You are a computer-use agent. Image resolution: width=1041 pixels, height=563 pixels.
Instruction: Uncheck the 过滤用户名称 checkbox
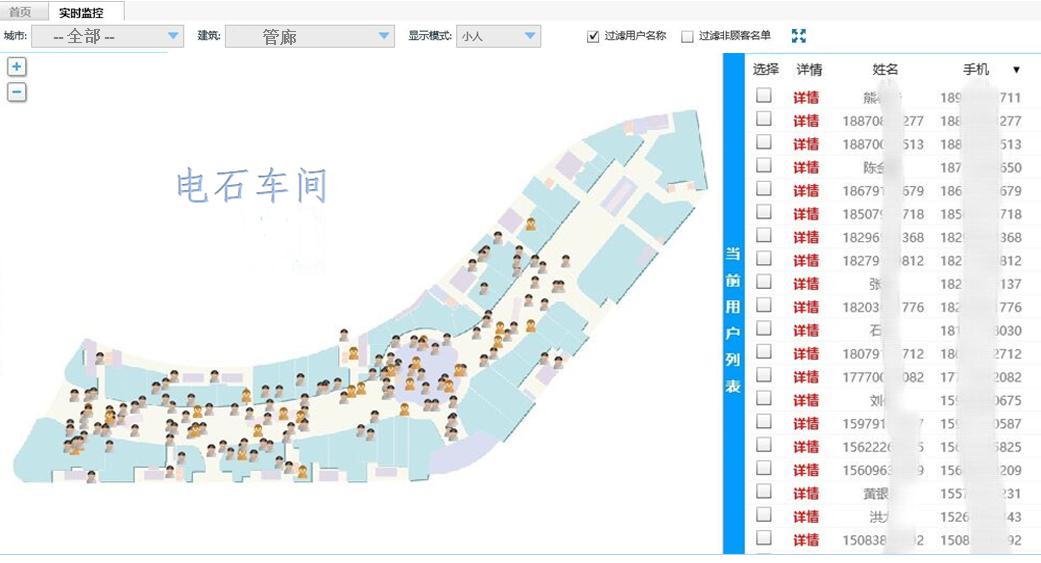(593, 36)
